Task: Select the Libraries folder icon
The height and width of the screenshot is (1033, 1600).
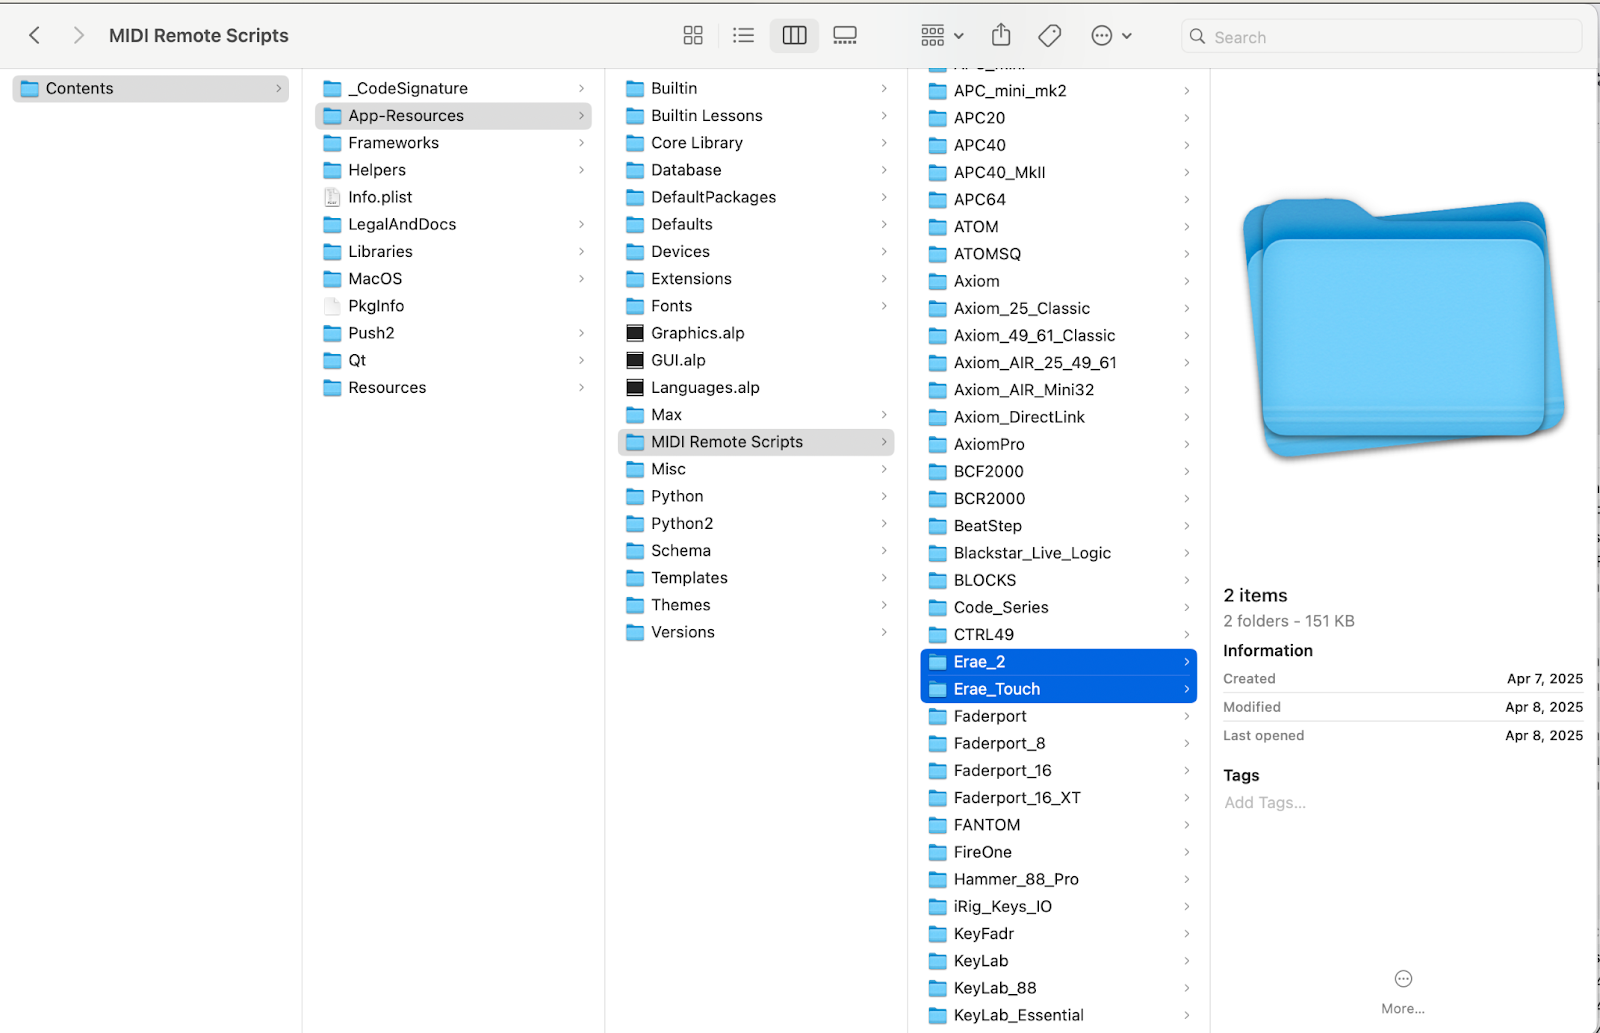Action: [332, 252]
